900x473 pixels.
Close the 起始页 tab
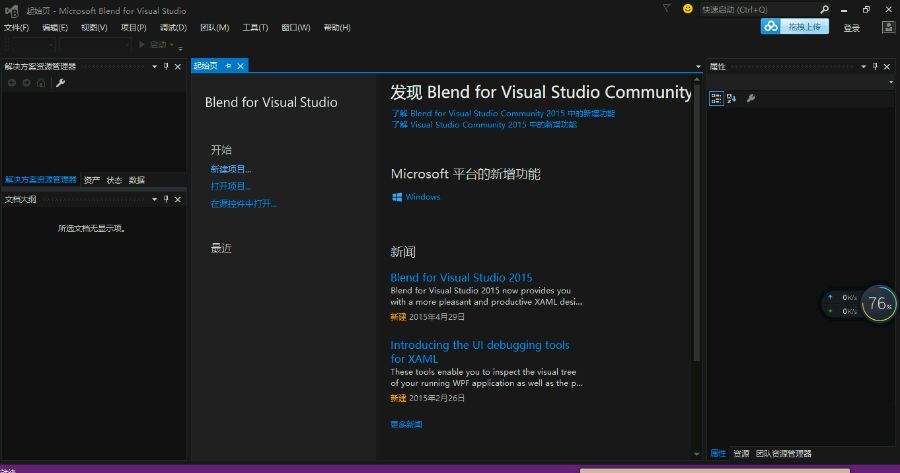pos(240,66)
